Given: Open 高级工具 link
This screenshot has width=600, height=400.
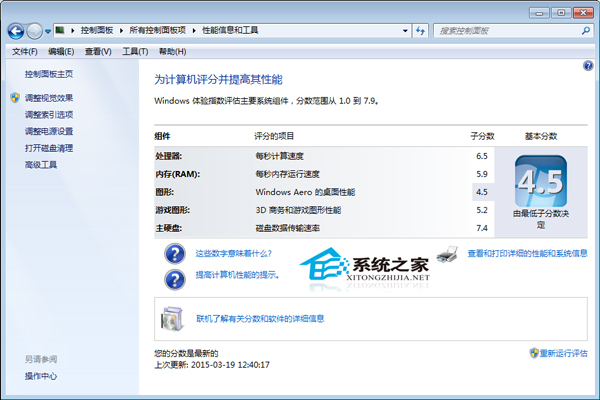Looking at the screenshot, I should coord(41,165).
